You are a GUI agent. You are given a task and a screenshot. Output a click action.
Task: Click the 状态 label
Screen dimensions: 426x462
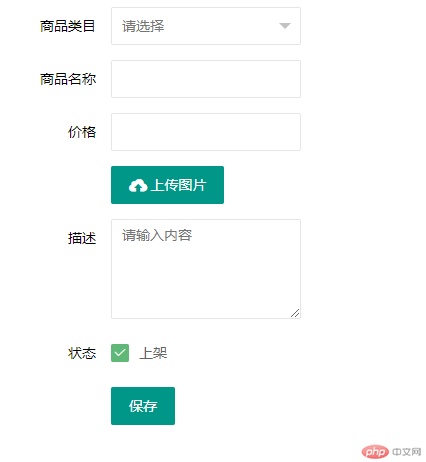(82, 353)
